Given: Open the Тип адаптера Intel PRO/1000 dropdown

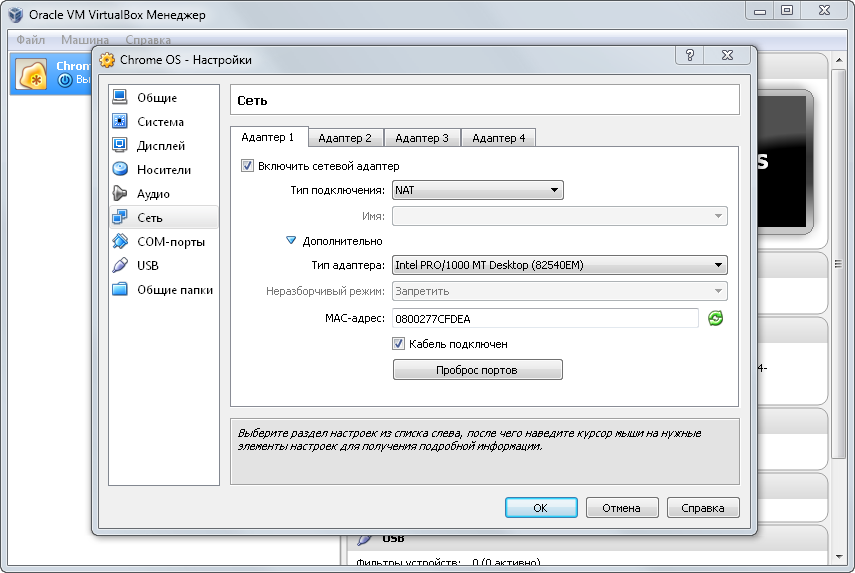Looking at the screenshot, I should 559,265.
